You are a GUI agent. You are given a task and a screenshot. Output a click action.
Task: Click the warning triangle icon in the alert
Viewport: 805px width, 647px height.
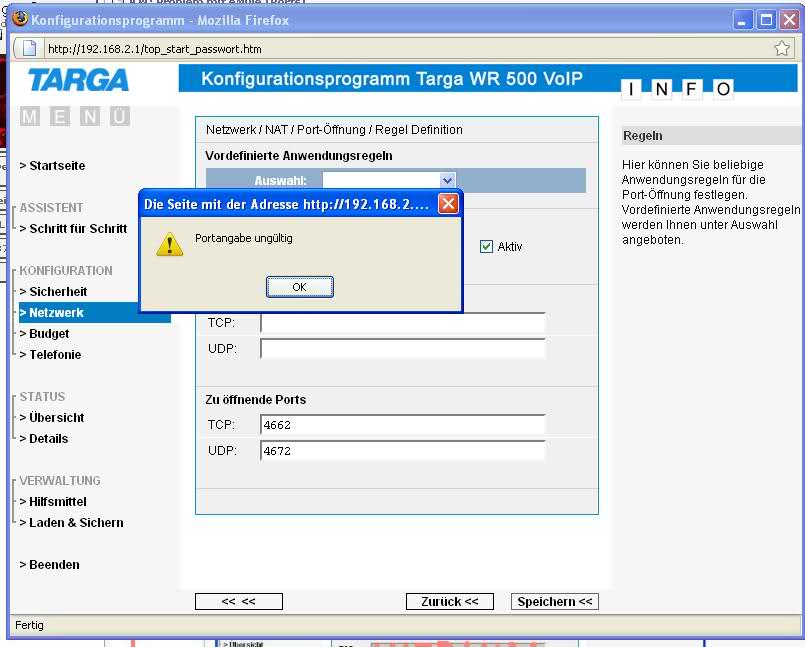click(169, 244)
